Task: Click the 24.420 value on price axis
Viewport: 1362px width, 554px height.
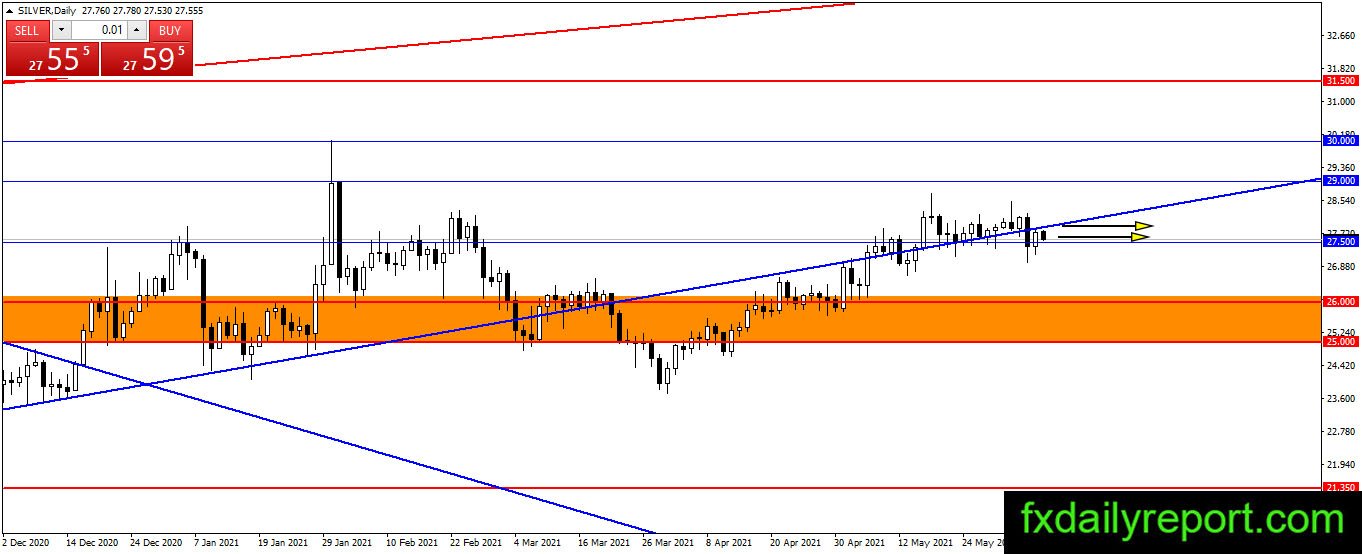Action: pyautogui.click(x=1340, y=366)
